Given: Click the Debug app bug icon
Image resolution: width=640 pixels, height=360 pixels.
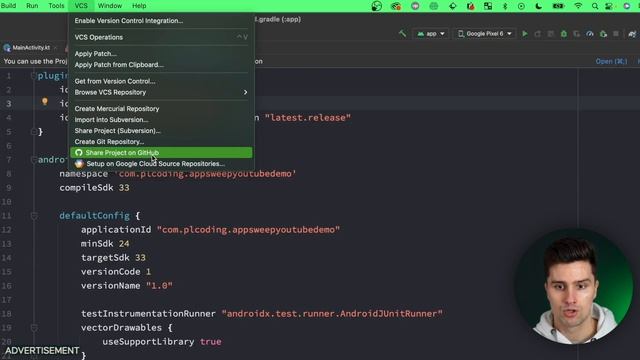Looking at the screenshot, I should (564, 34).
